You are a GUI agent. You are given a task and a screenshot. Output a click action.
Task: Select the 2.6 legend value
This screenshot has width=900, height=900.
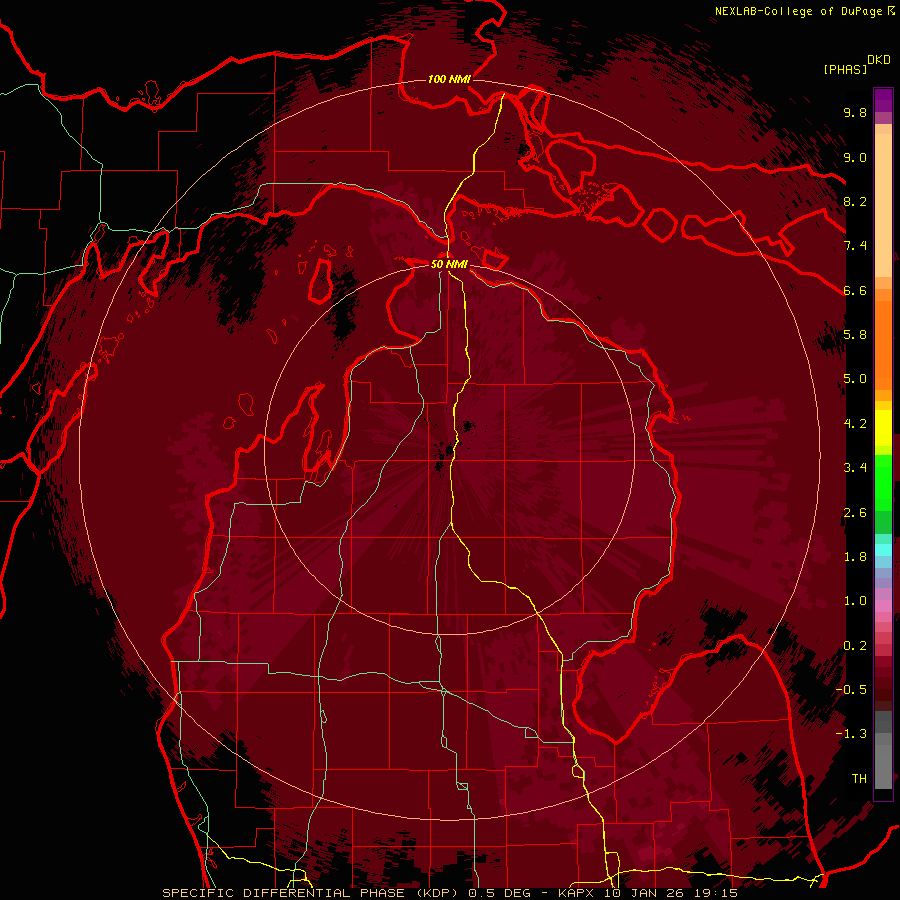click(855, 513)
